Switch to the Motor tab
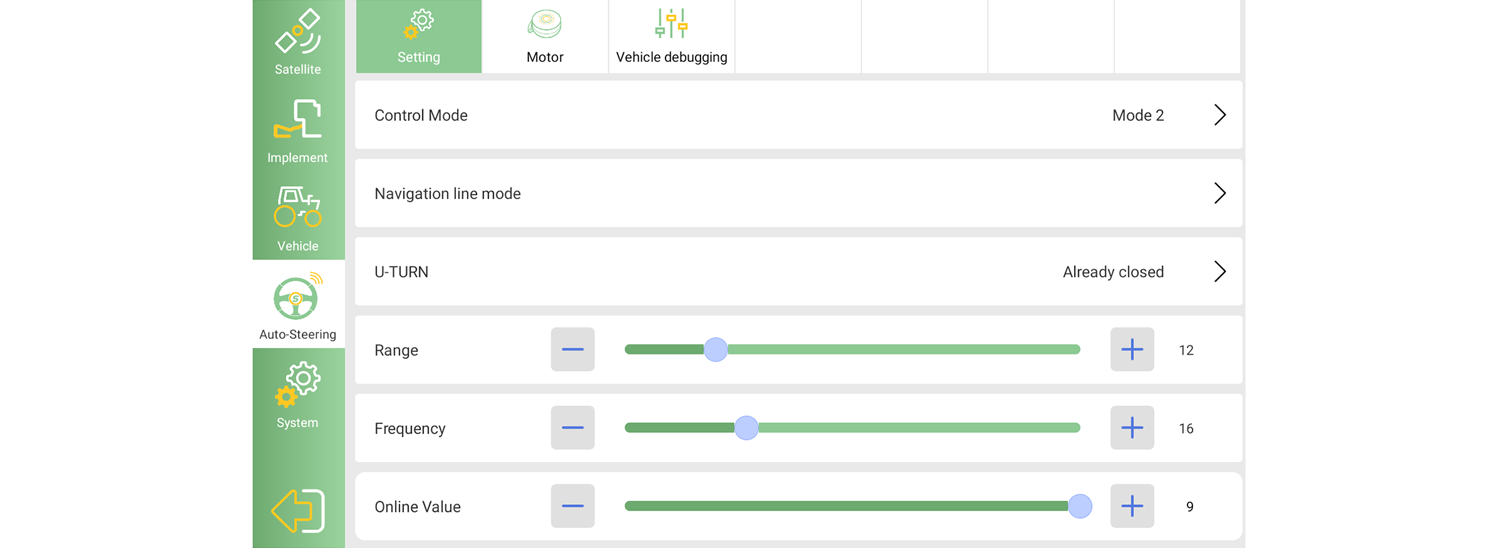This screenshot has width=1500, height=548. 545,37
